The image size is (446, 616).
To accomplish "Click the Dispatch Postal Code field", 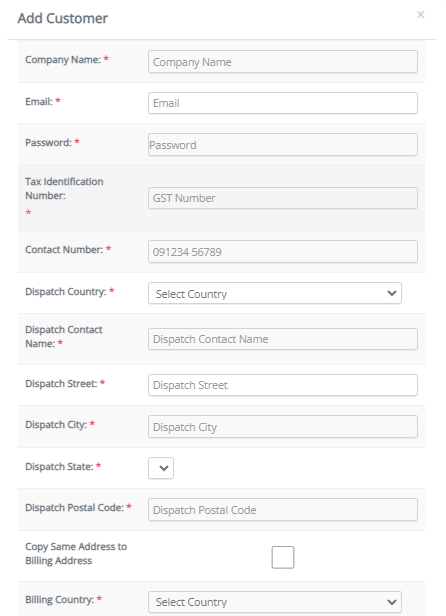I will point(283,510).
